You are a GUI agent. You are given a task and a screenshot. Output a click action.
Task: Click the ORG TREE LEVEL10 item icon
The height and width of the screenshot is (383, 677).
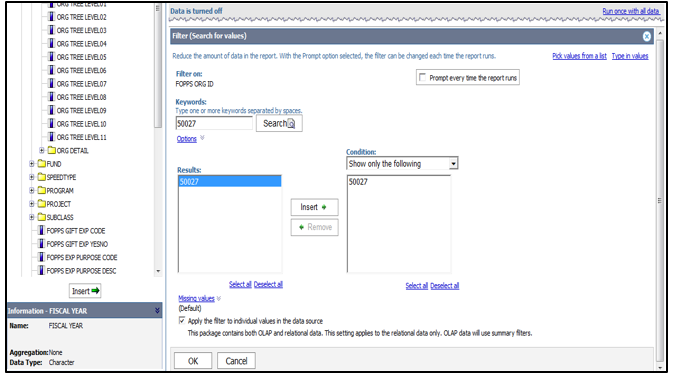[x=51, y=124]
